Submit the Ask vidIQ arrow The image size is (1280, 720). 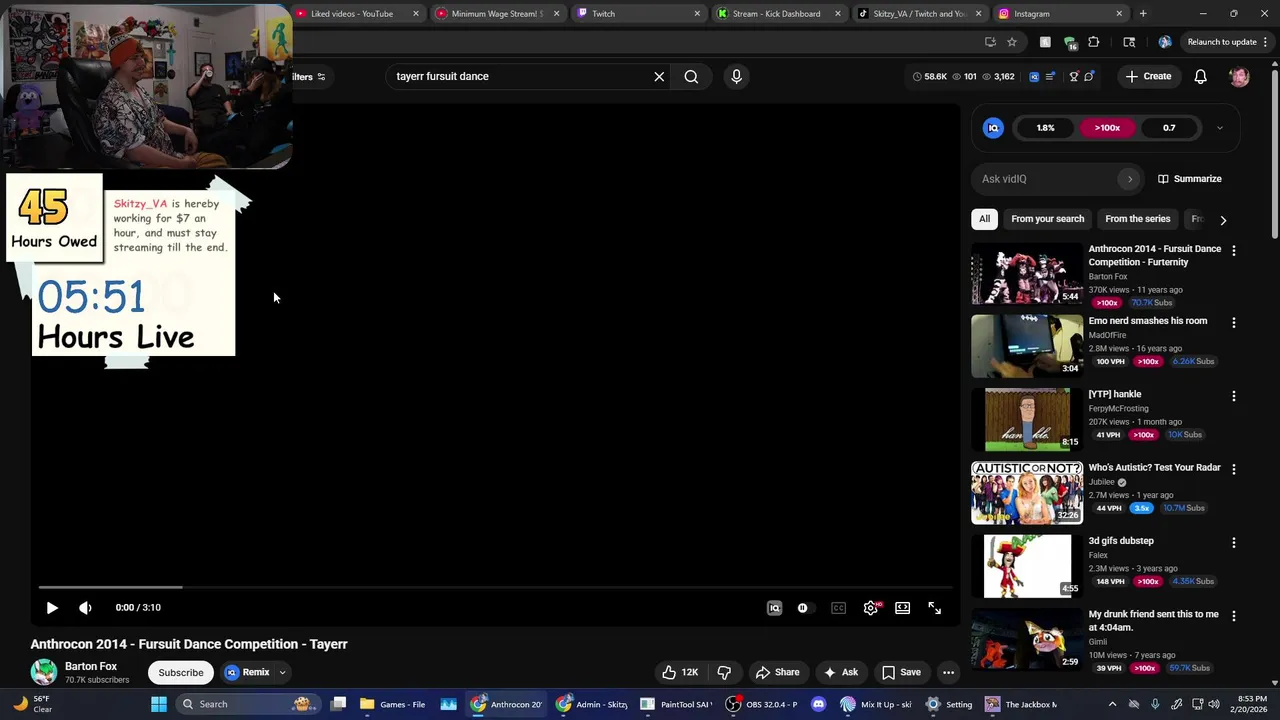(x=1130, y=179)
